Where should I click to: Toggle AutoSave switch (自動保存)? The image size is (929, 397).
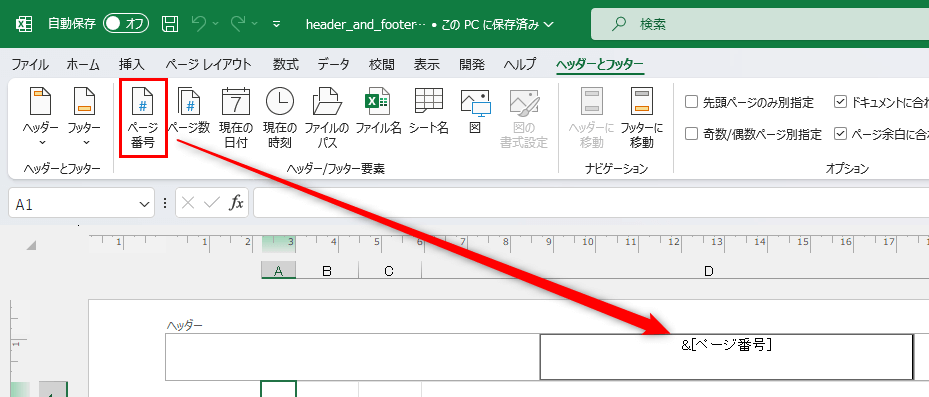126,24
